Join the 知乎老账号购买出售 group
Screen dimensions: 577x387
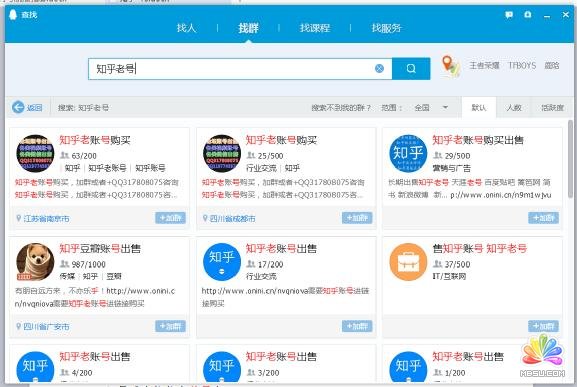click(543, 218)
